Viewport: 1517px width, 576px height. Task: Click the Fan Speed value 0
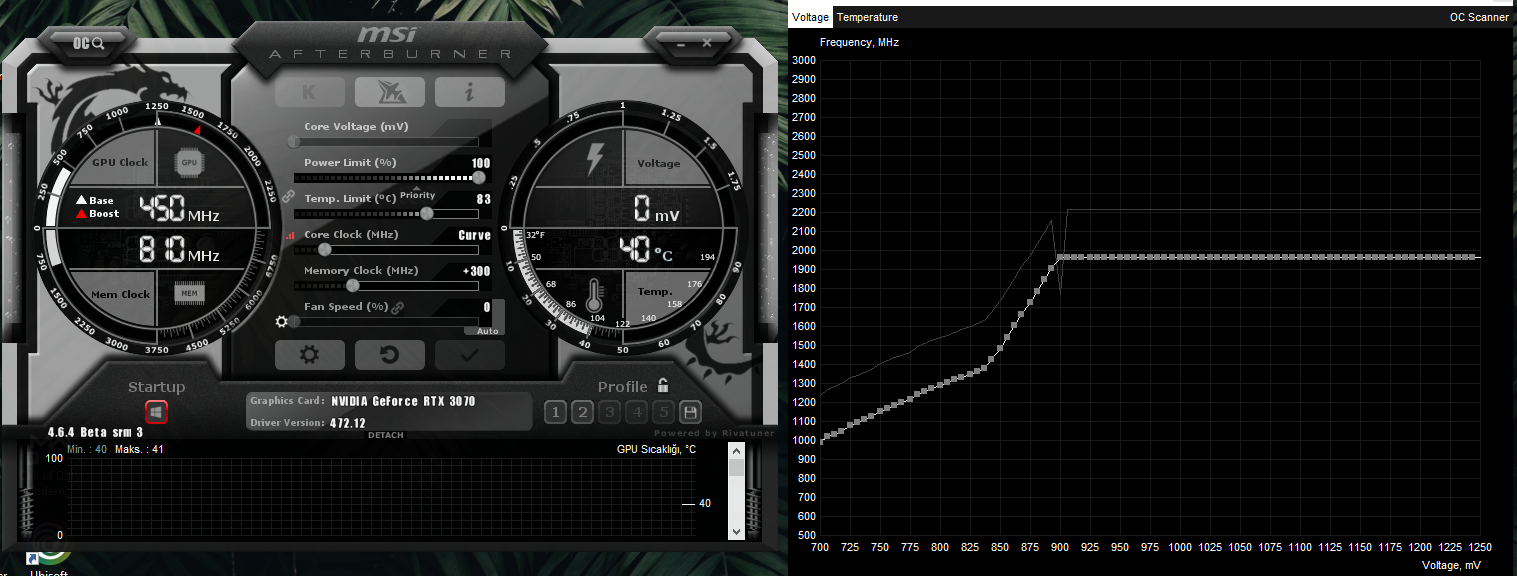(487, 307)
